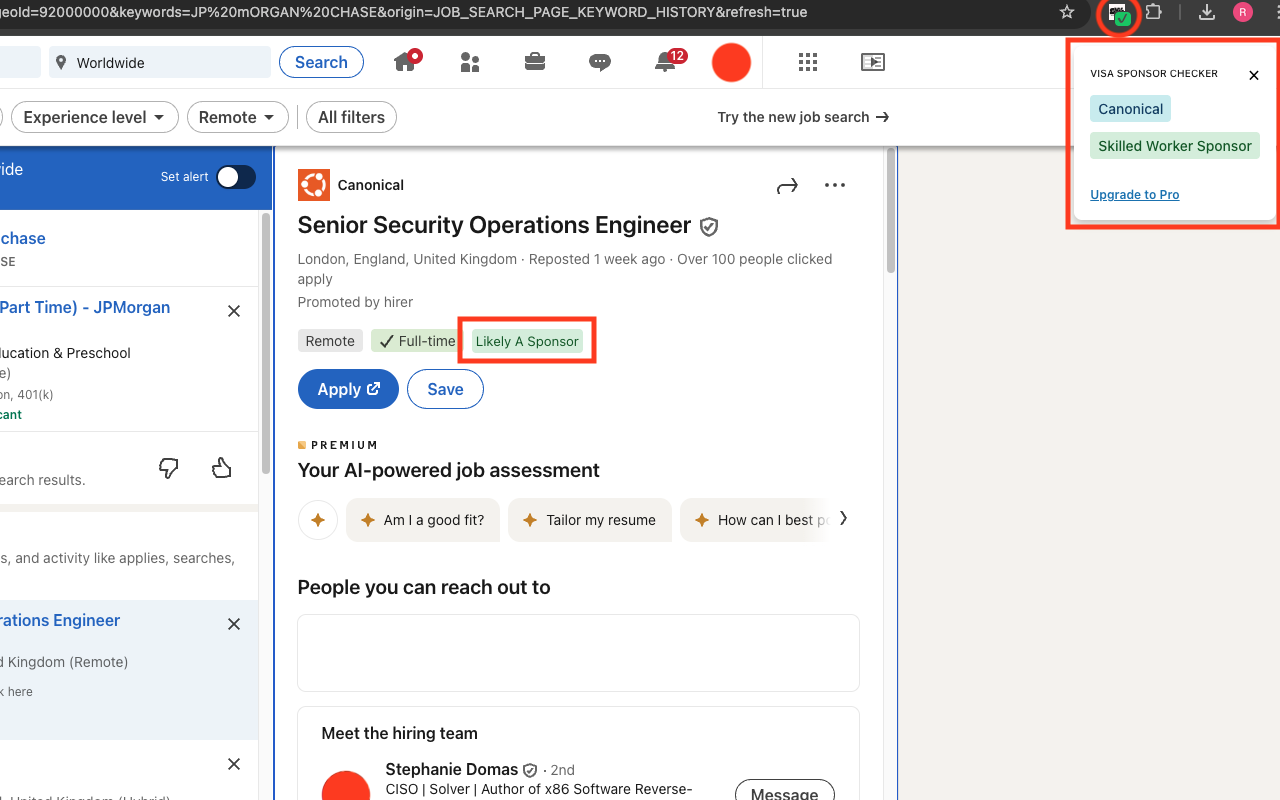Open the Jobs briefcase icon
The width and height of the screenshot is (1280, 800).
[x=535, y=62]
